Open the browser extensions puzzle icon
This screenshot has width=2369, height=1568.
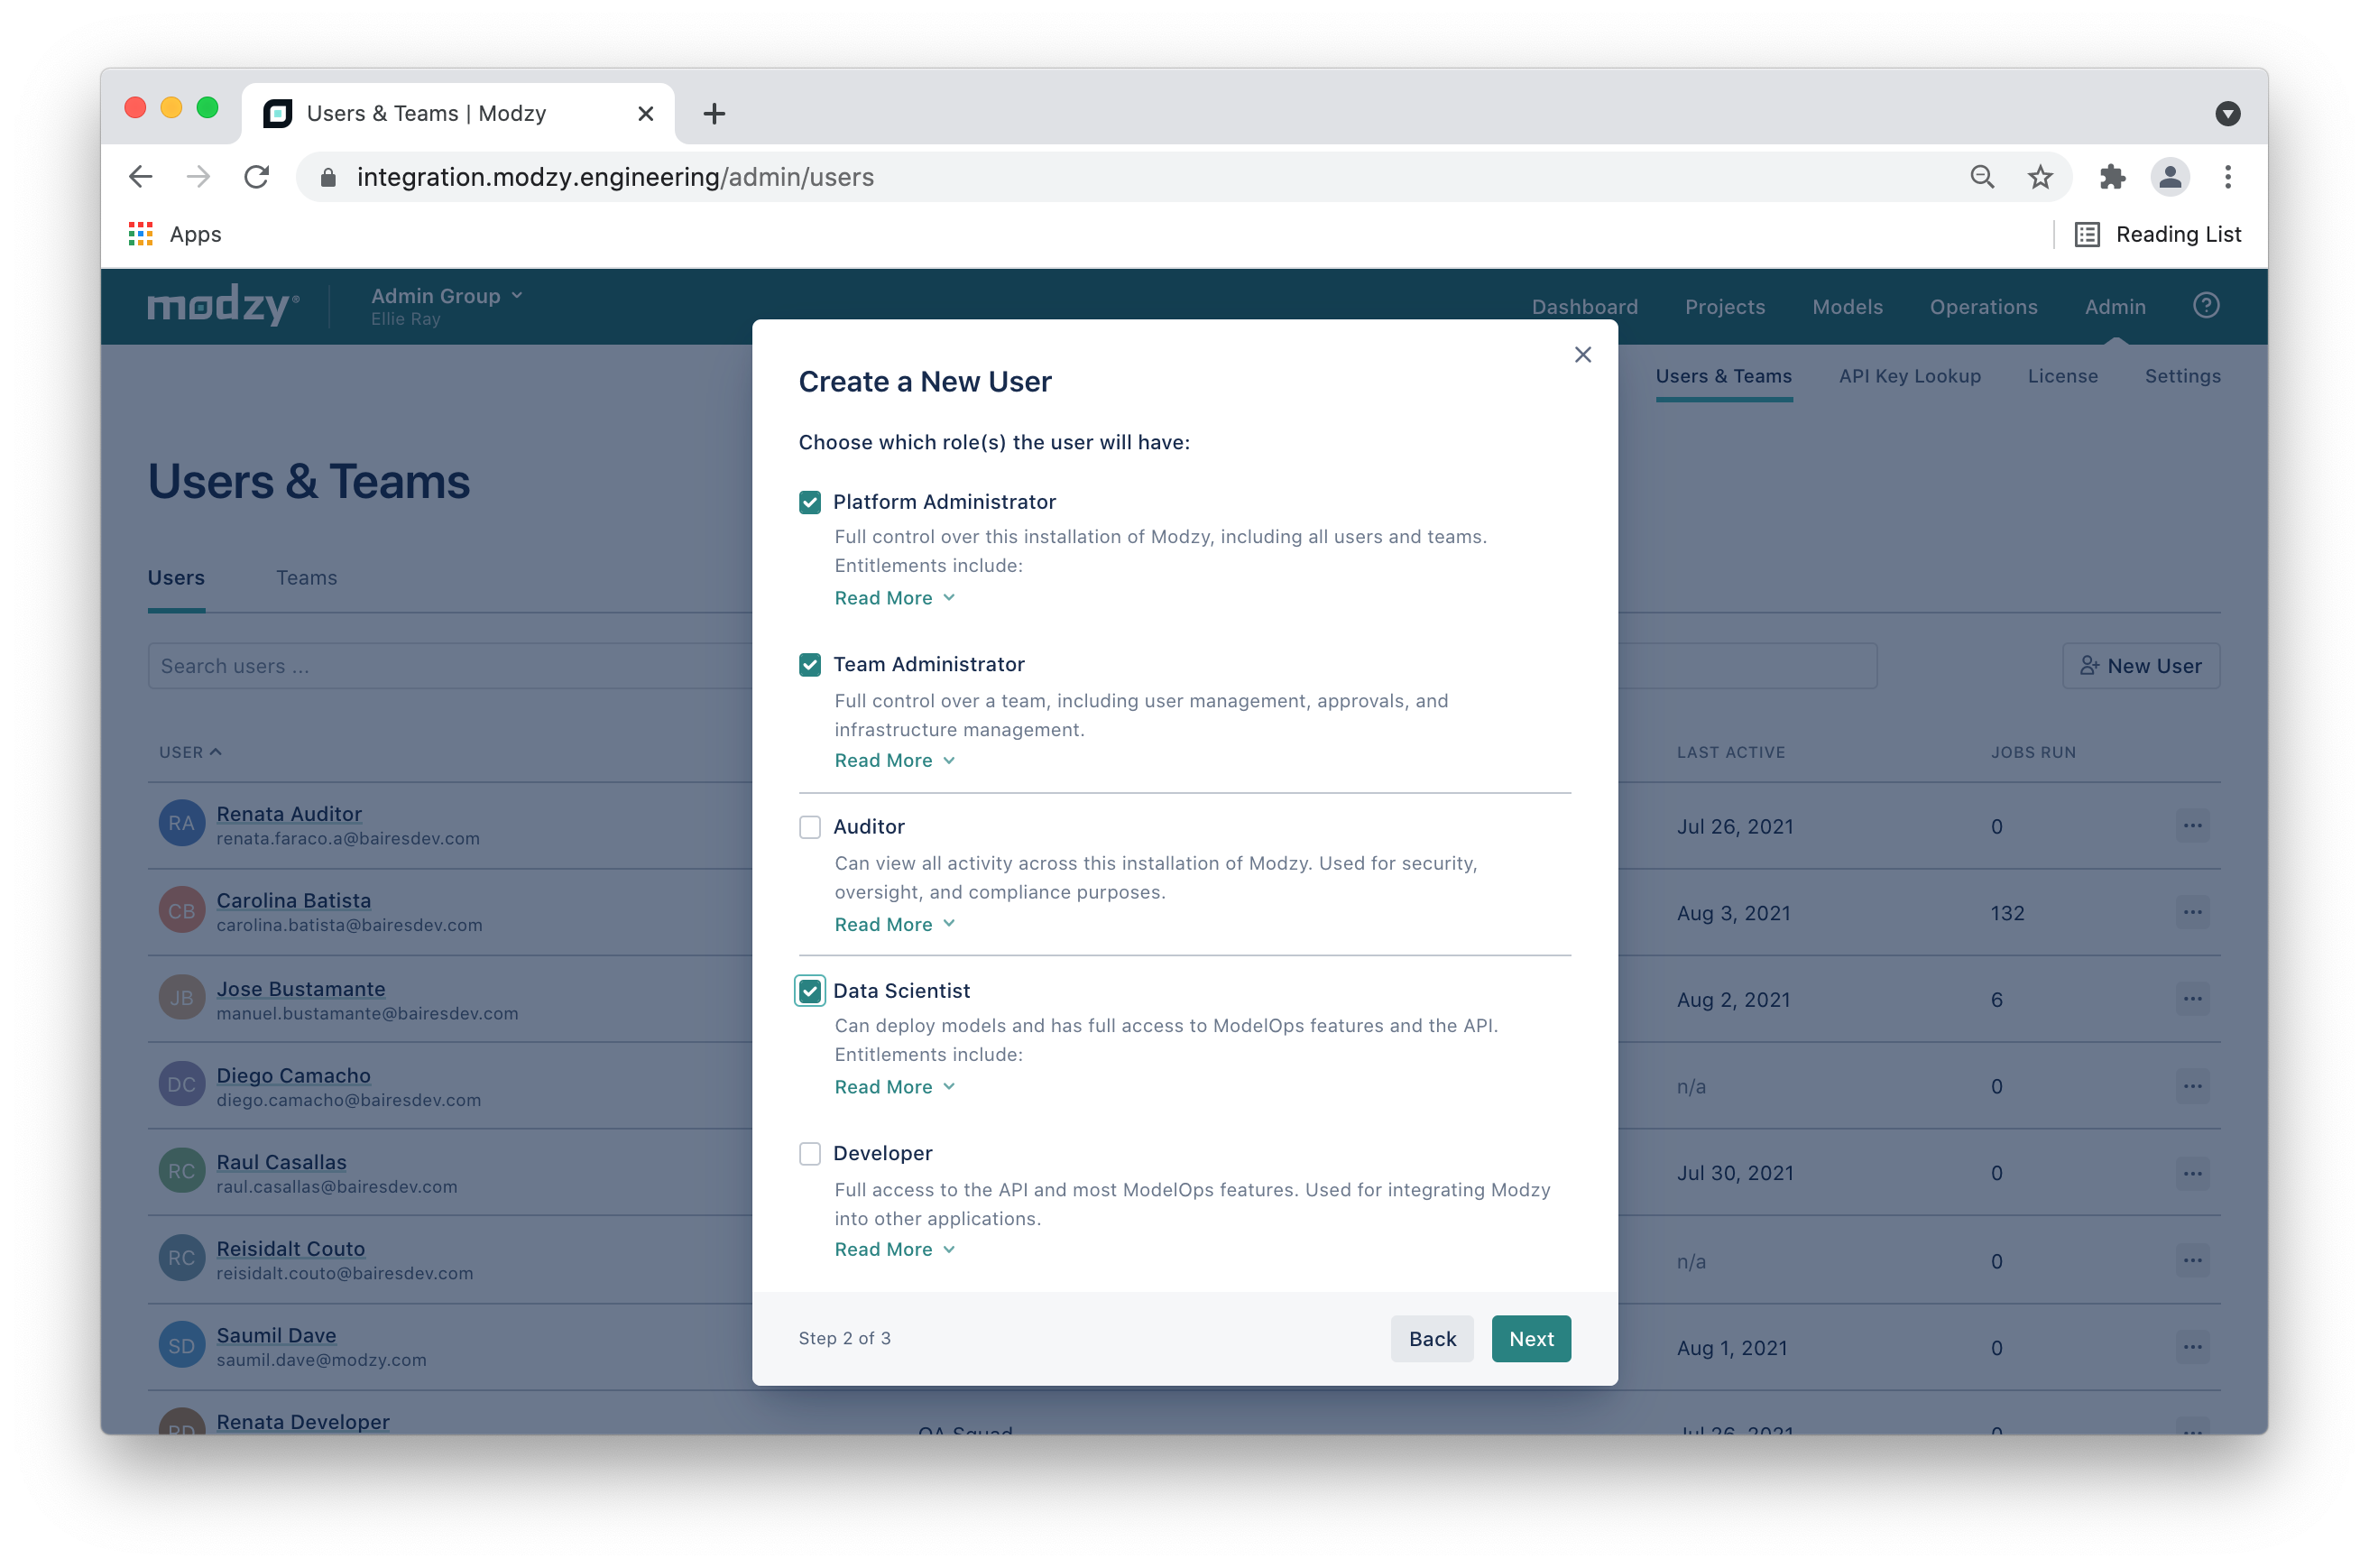[2112, 177]
